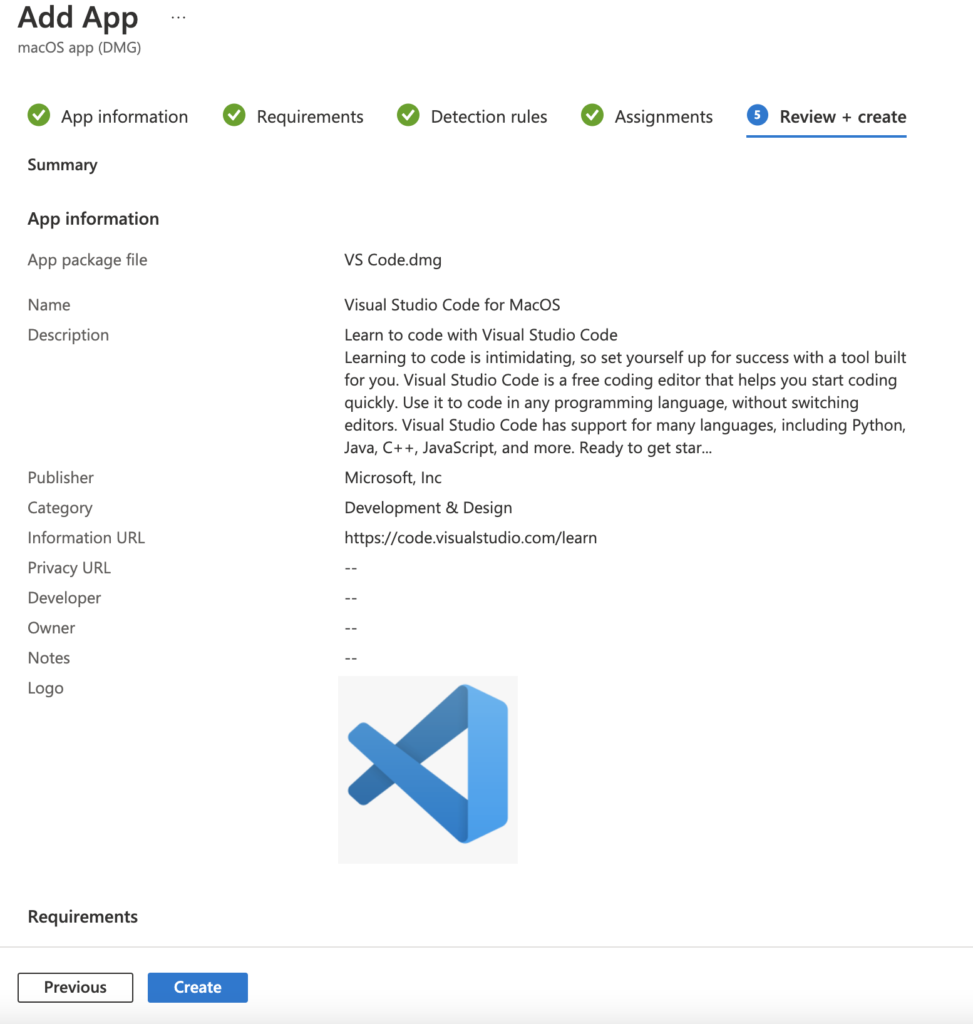Click the Visual Studio Code logo image

tap(428, 769)
